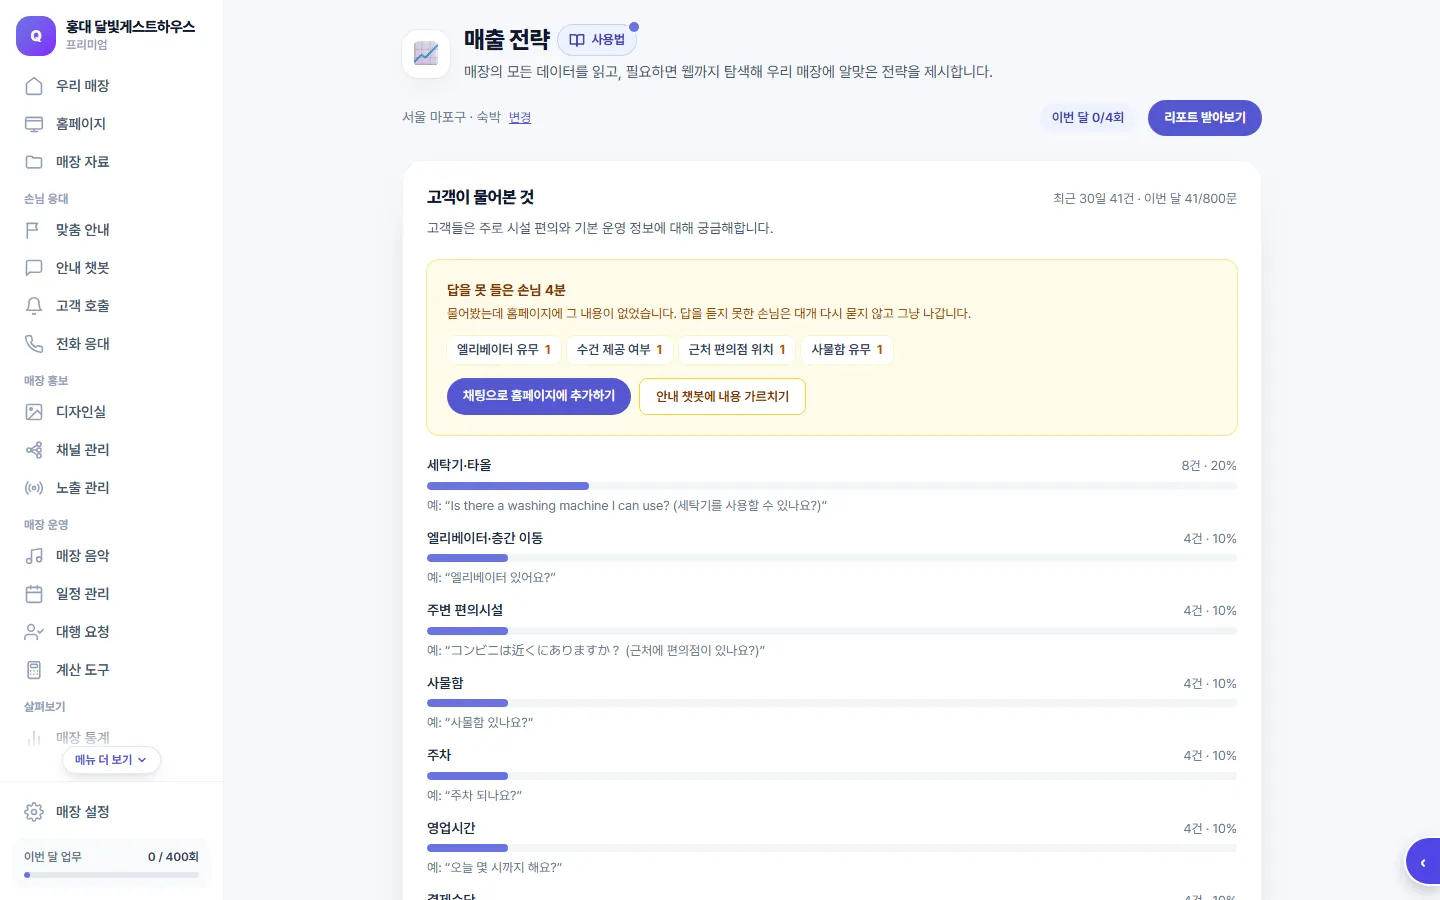Viewport: 1440px width, 900px height.
Task: Open 안내 챗봇 menu item
Action: click(112, 268)
